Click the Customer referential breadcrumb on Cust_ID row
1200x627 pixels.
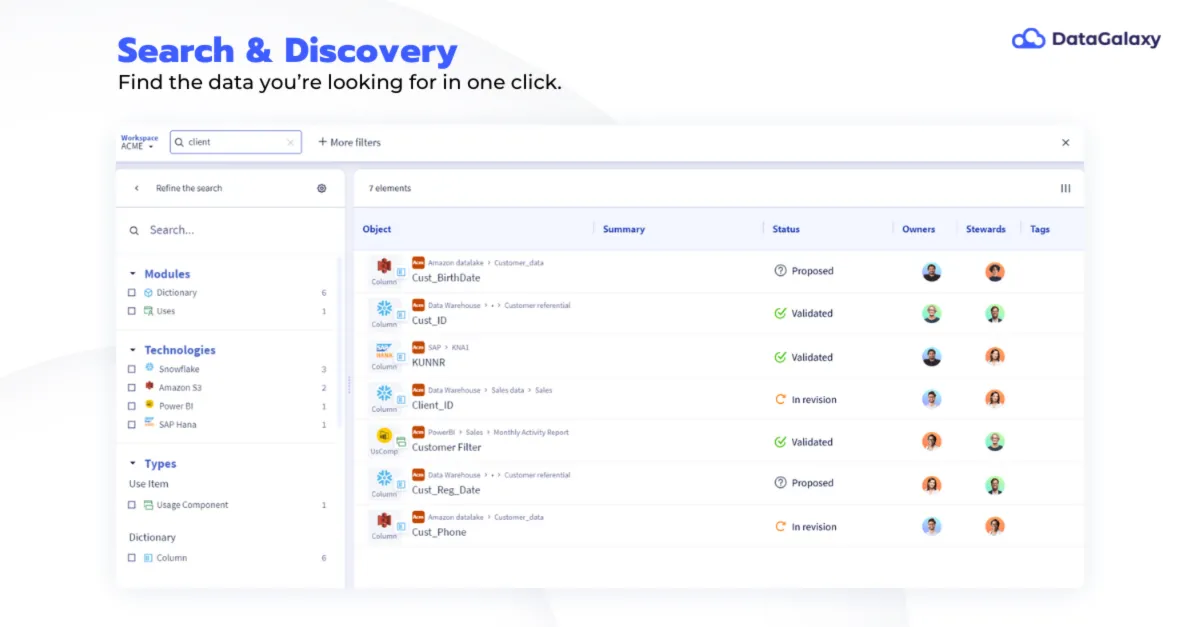[537, 305]
